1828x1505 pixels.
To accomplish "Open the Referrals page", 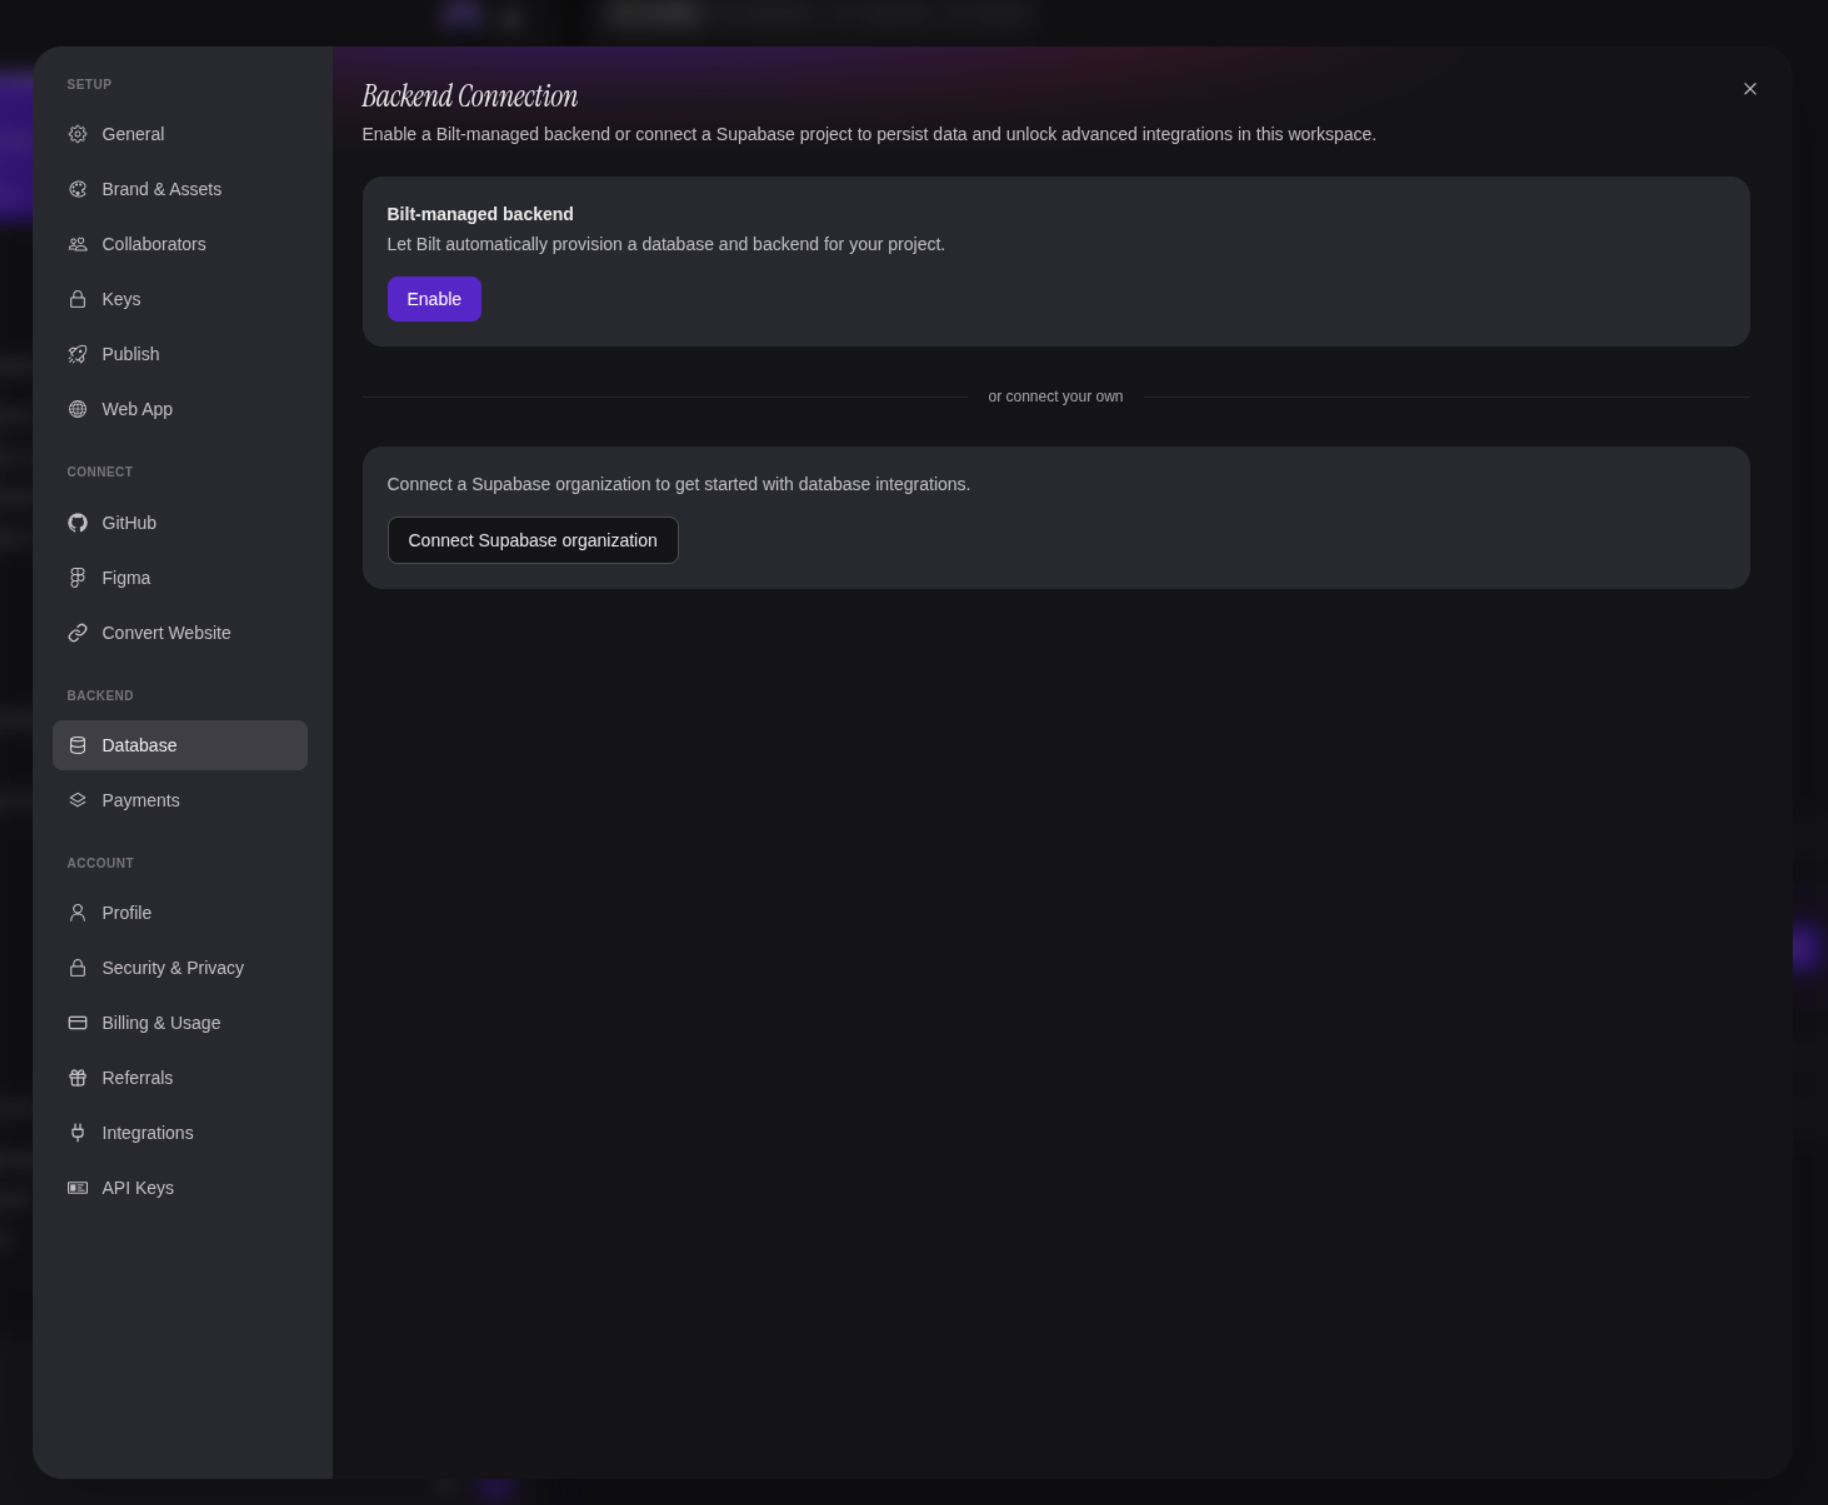I will pos(180,1078).
